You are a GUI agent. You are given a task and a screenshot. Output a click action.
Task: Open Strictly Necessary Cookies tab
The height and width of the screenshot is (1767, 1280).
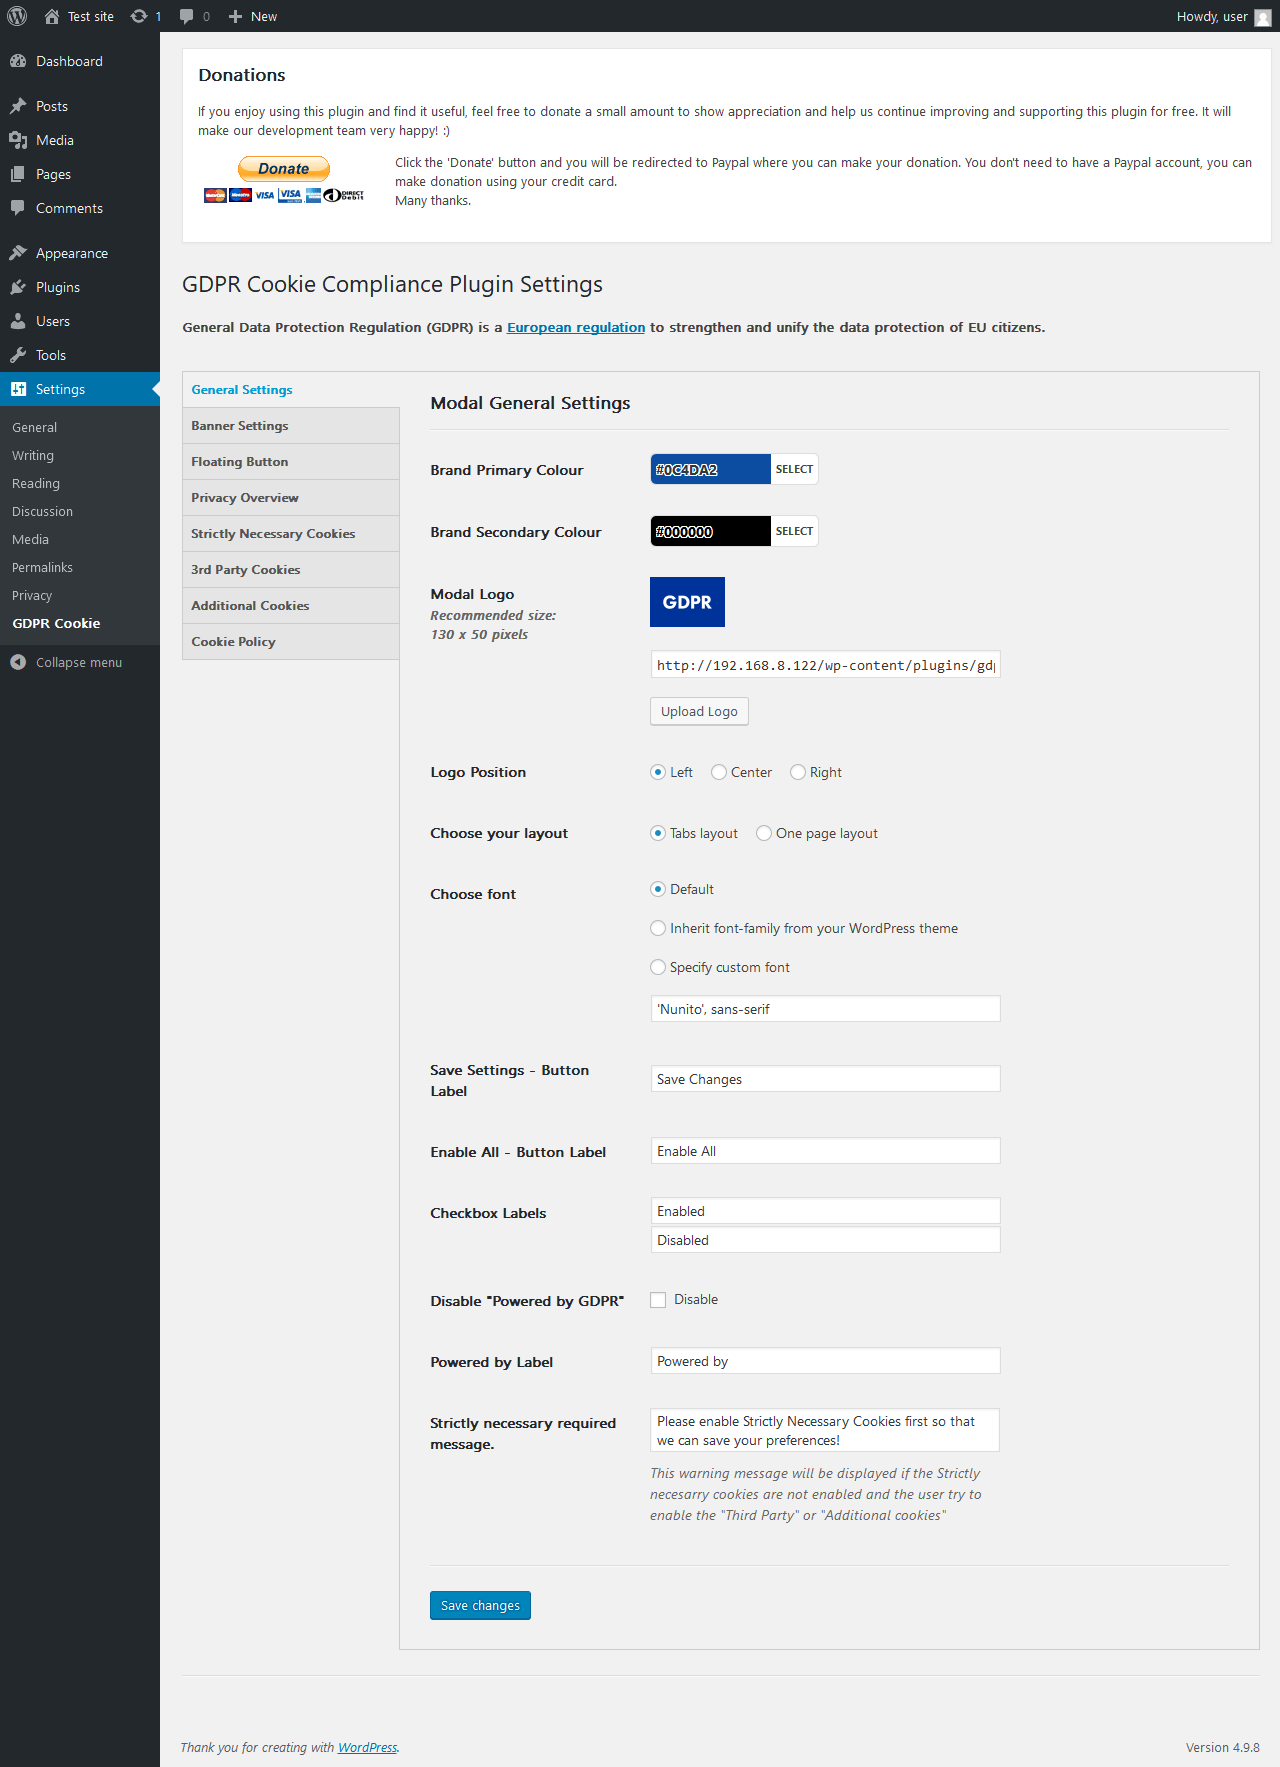click(291, 534)
